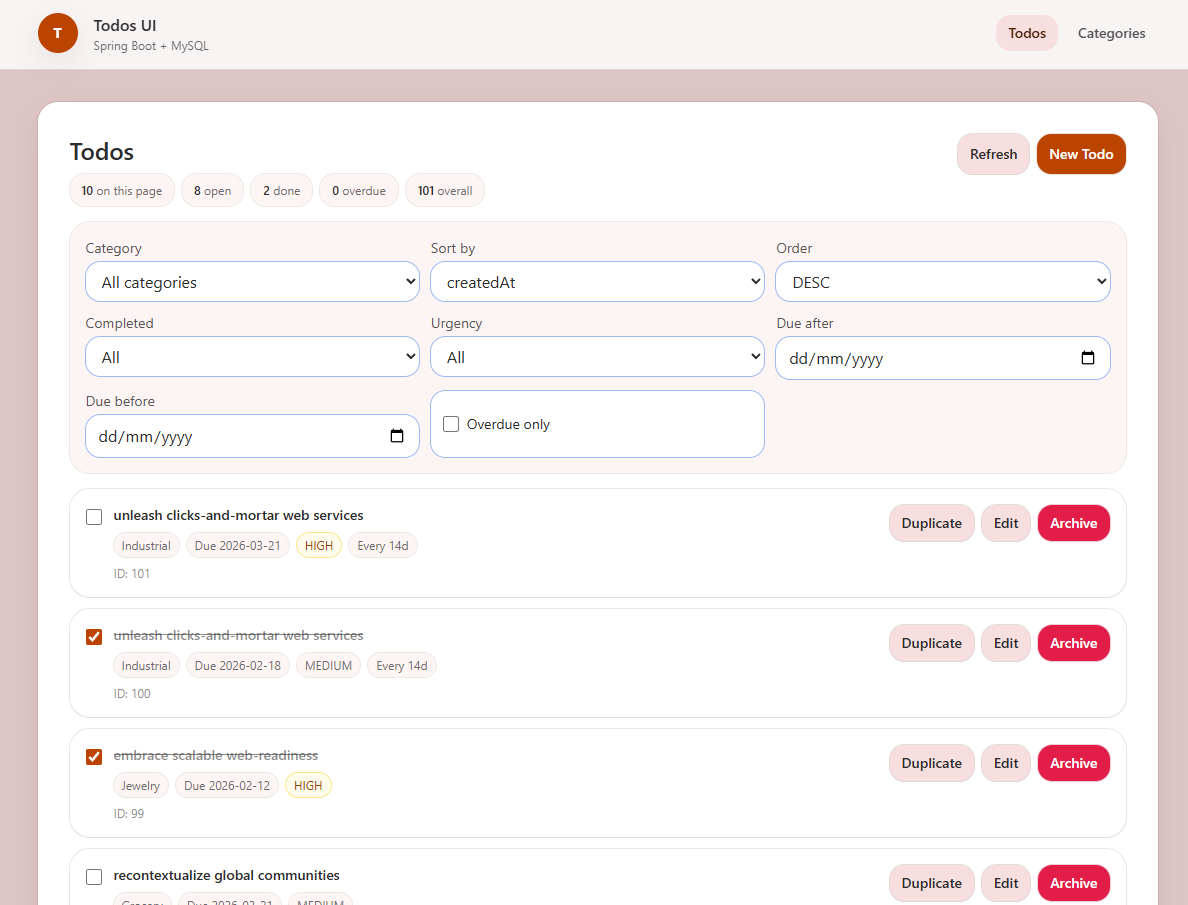This screenshot has height=905, width=1188.
Task: Click the 'Todos UI' app title
Action: [x=125, y=25]
